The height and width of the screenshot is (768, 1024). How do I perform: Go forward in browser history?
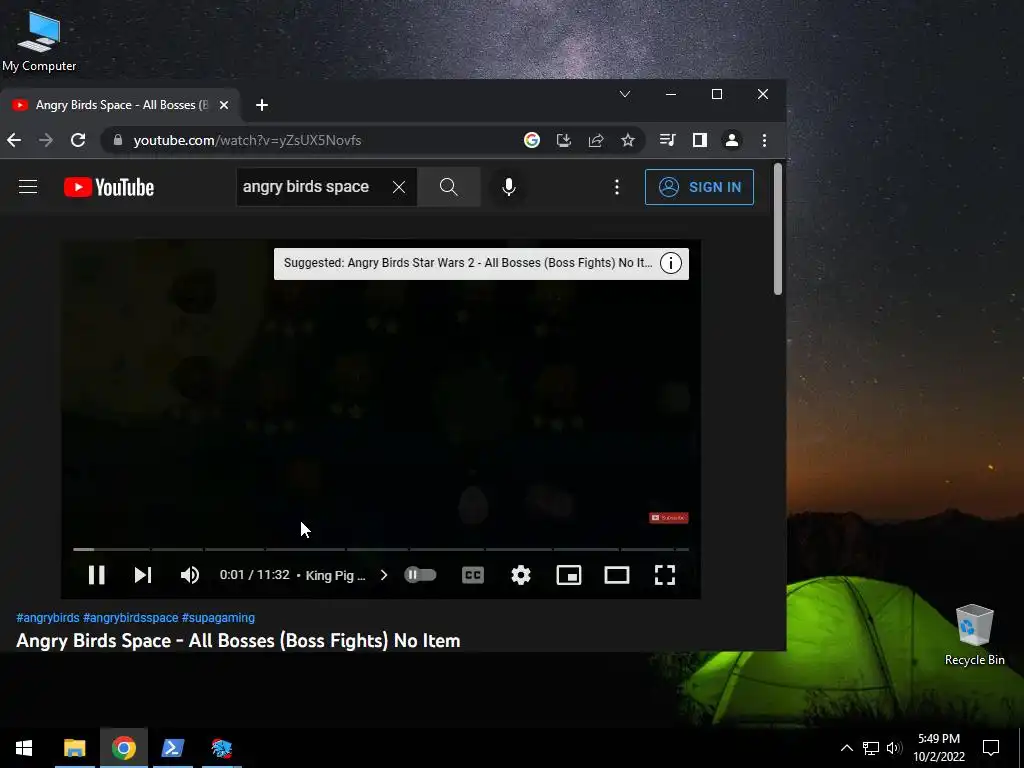(46, 140)
